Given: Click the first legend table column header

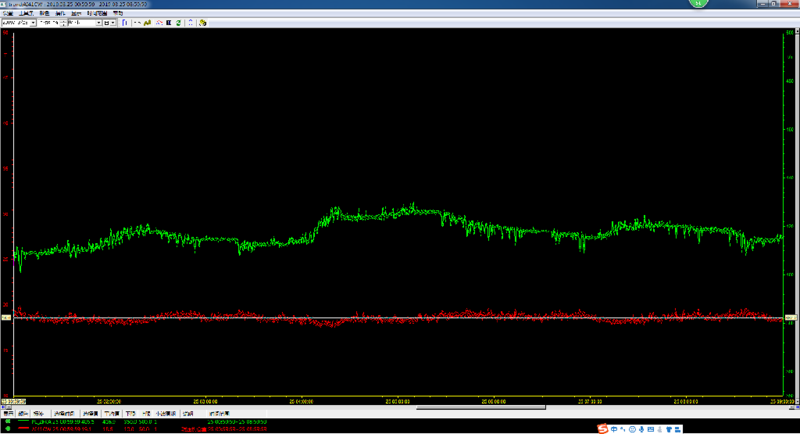Looking at the screenshot, I should 8,414.
